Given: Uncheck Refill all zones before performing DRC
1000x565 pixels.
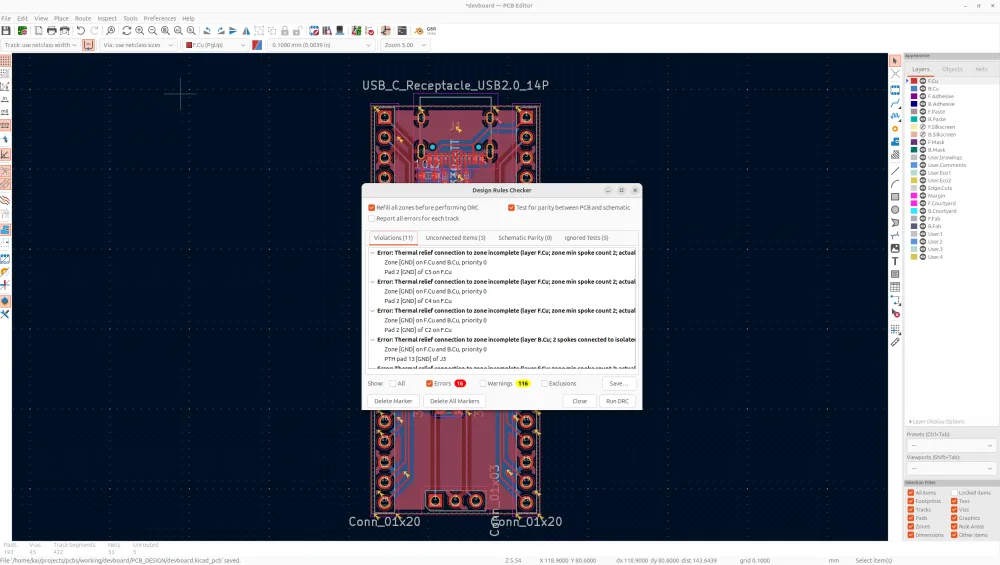Looking at the screenshot, I should click(372, 207).
